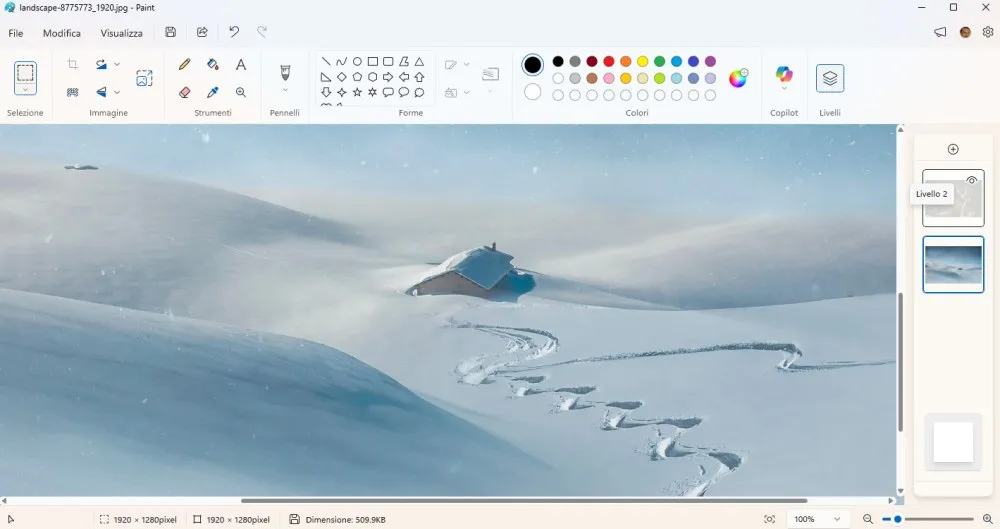Choose the right triangle shape

pyautogui.click(x=326, y=77)
